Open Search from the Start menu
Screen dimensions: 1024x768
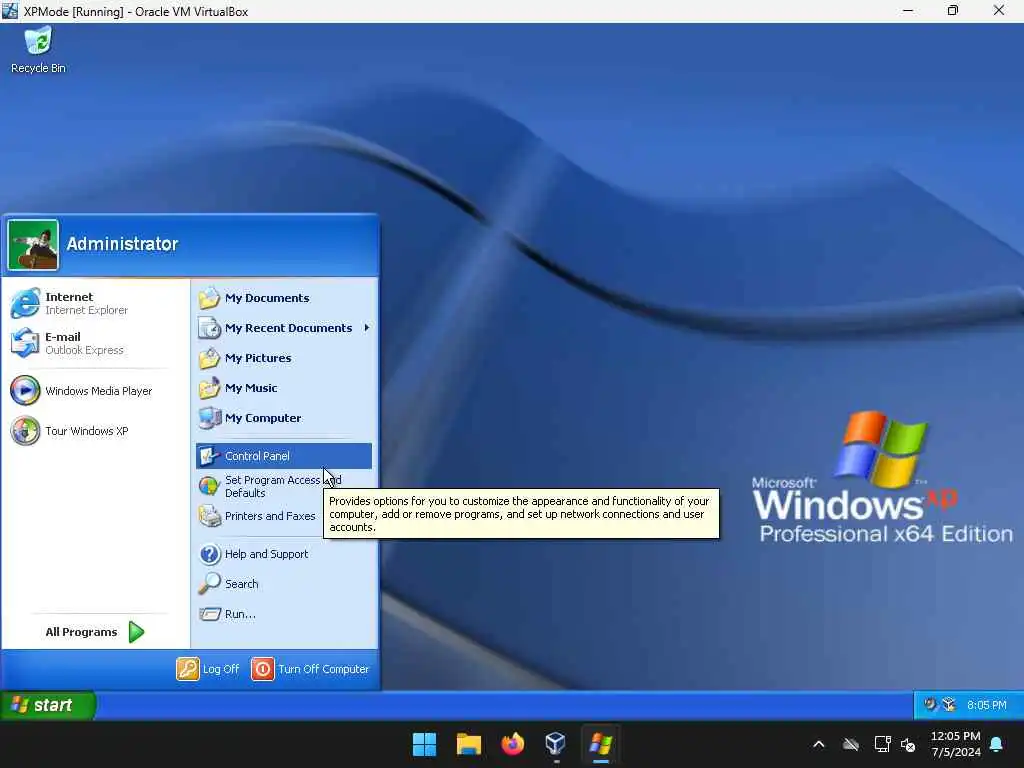tap(229, 584)
